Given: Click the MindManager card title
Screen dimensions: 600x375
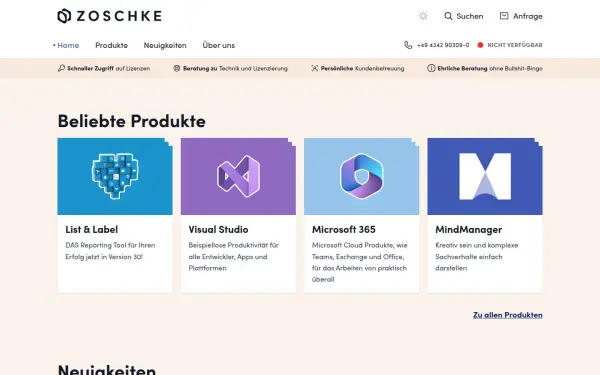Looking at the screenshot, I should tap(468, 229).
